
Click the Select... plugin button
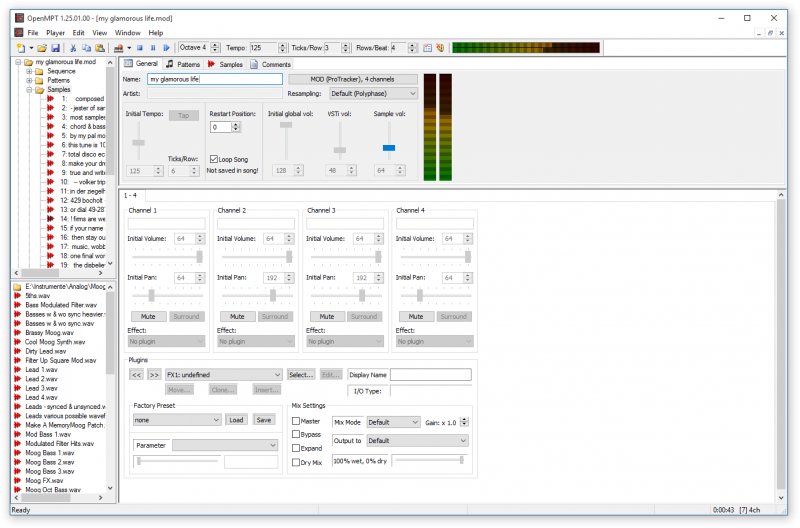[301, 374]
